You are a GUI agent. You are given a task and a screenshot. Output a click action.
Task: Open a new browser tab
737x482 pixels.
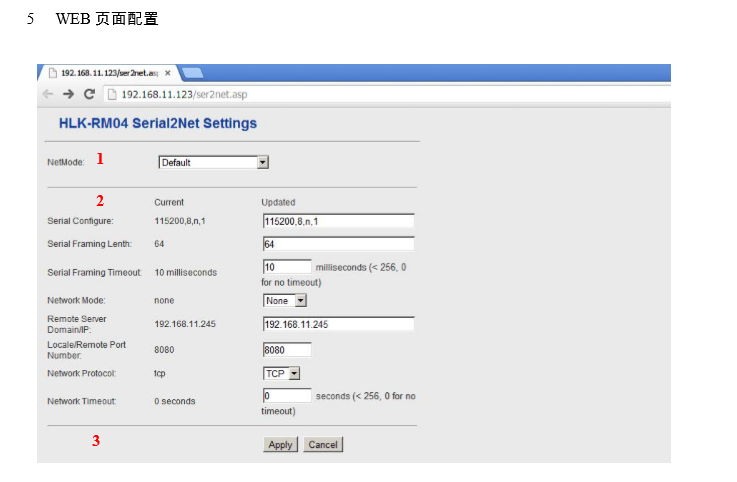coord(193,73)
